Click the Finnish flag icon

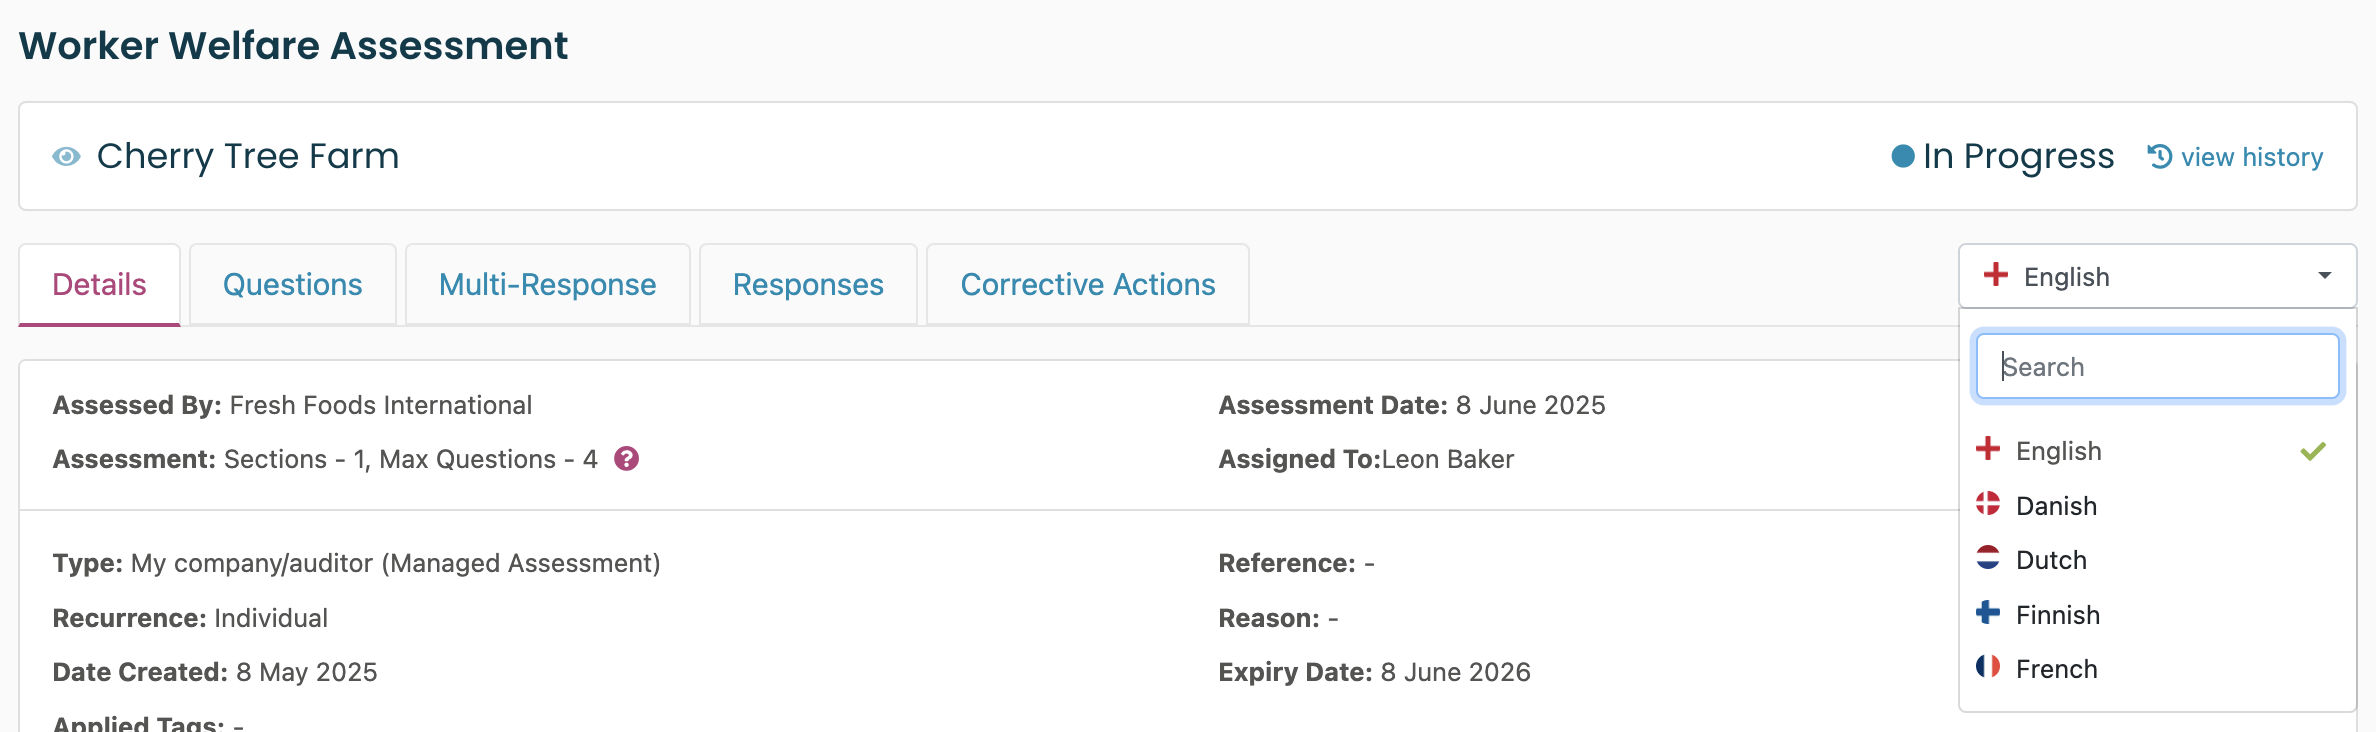(1988, 613)
